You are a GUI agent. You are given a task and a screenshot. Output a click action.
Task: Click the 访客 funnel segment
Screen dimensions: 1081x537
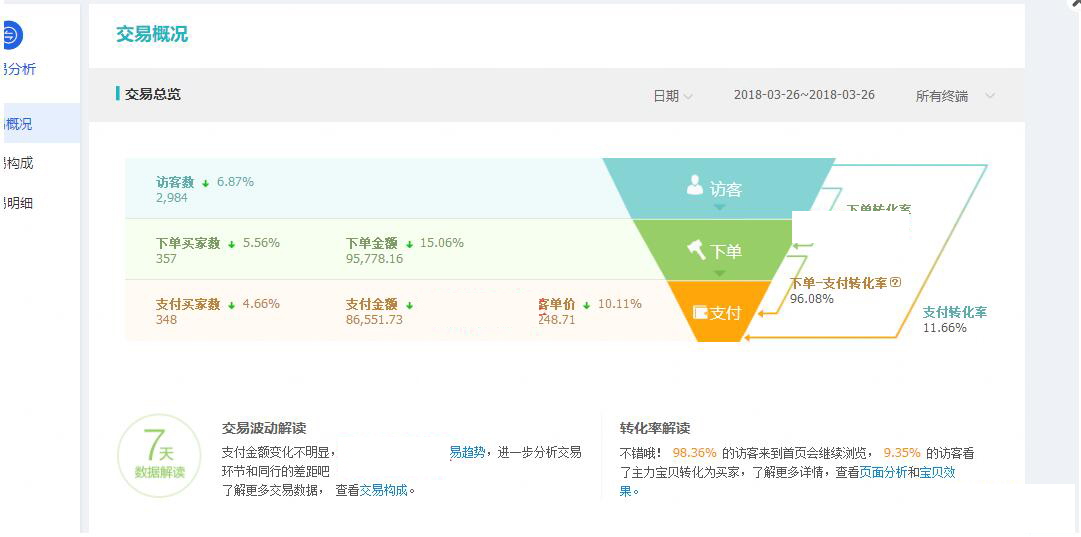[719, 188]
